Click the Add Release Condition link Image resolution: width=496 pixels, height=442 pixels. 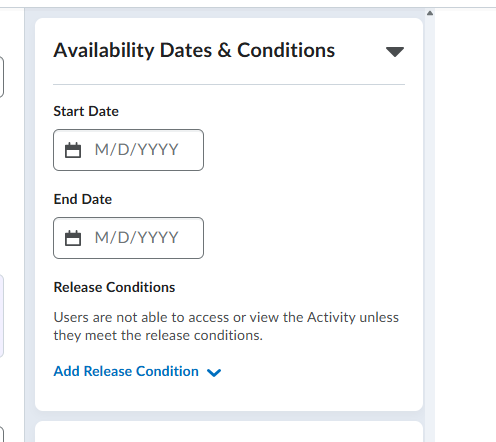coord(126,371)
